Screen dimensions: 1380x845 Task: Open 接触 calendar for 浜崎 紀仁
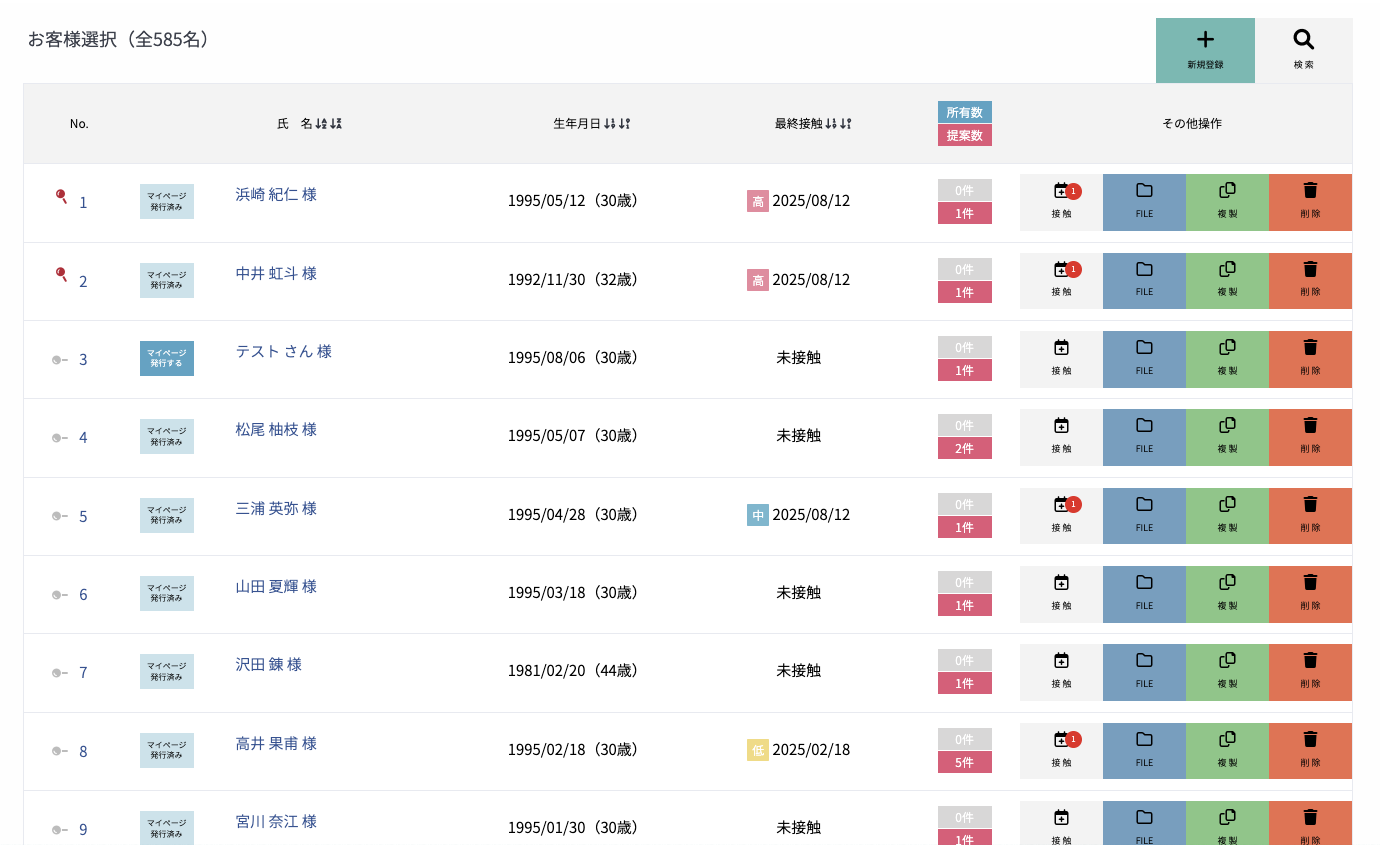(1061, 202)
